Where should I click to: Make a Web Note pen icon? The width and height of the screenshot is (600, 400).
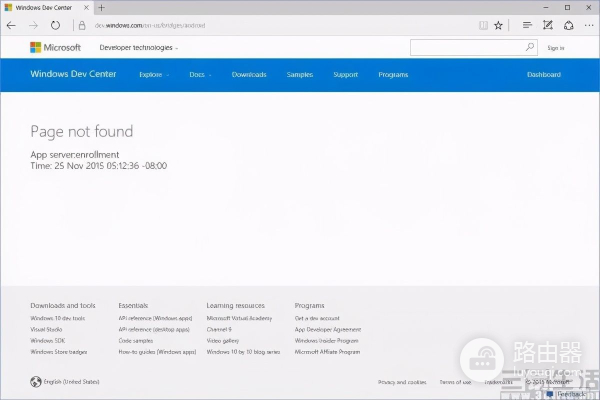click(548, 25)
